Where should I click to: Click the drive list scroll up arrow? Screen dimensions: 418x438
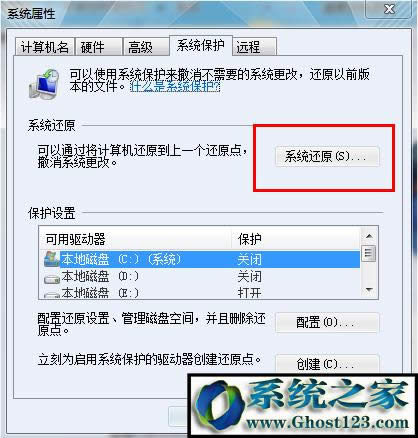(369, 236)
